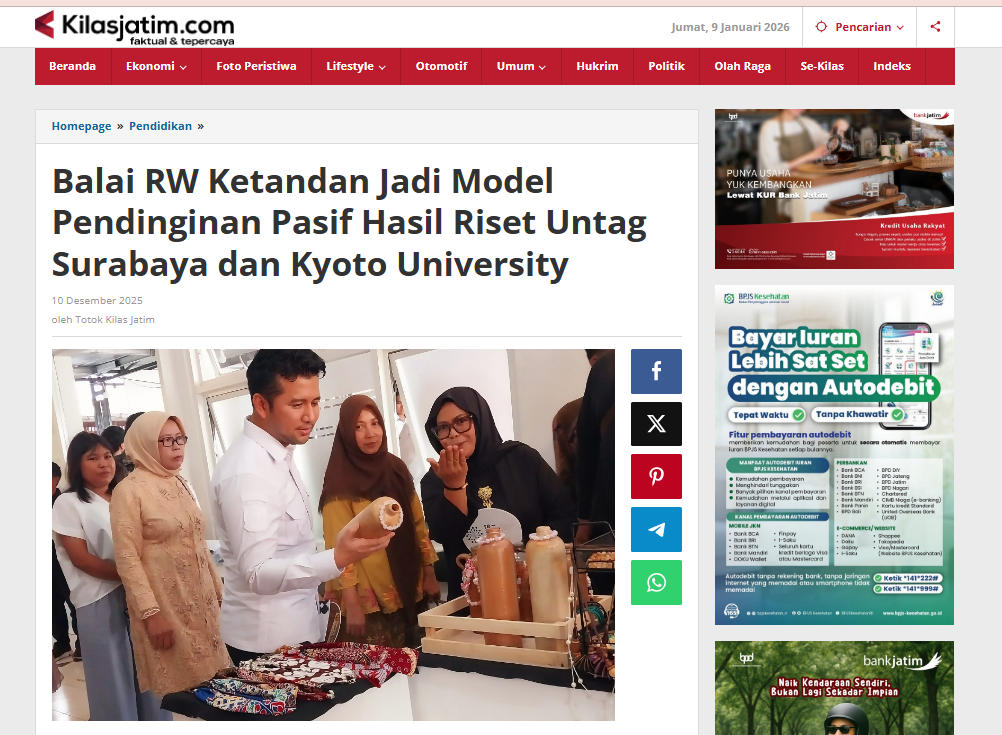Viewport: 1002px width, 735px height.
Task: Open the Pencarian search dropdown
Action: (x=860, y=27)
